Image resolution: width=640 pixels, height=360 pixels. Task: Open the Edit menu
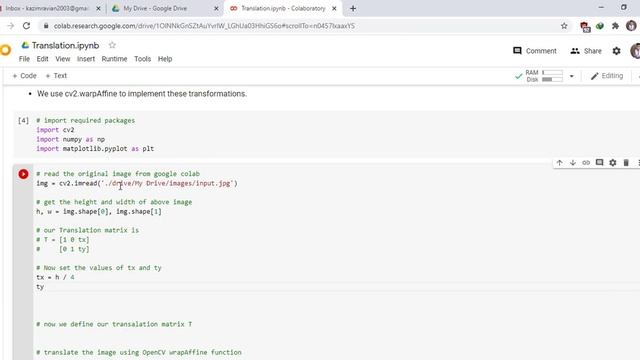pos(42,59)
